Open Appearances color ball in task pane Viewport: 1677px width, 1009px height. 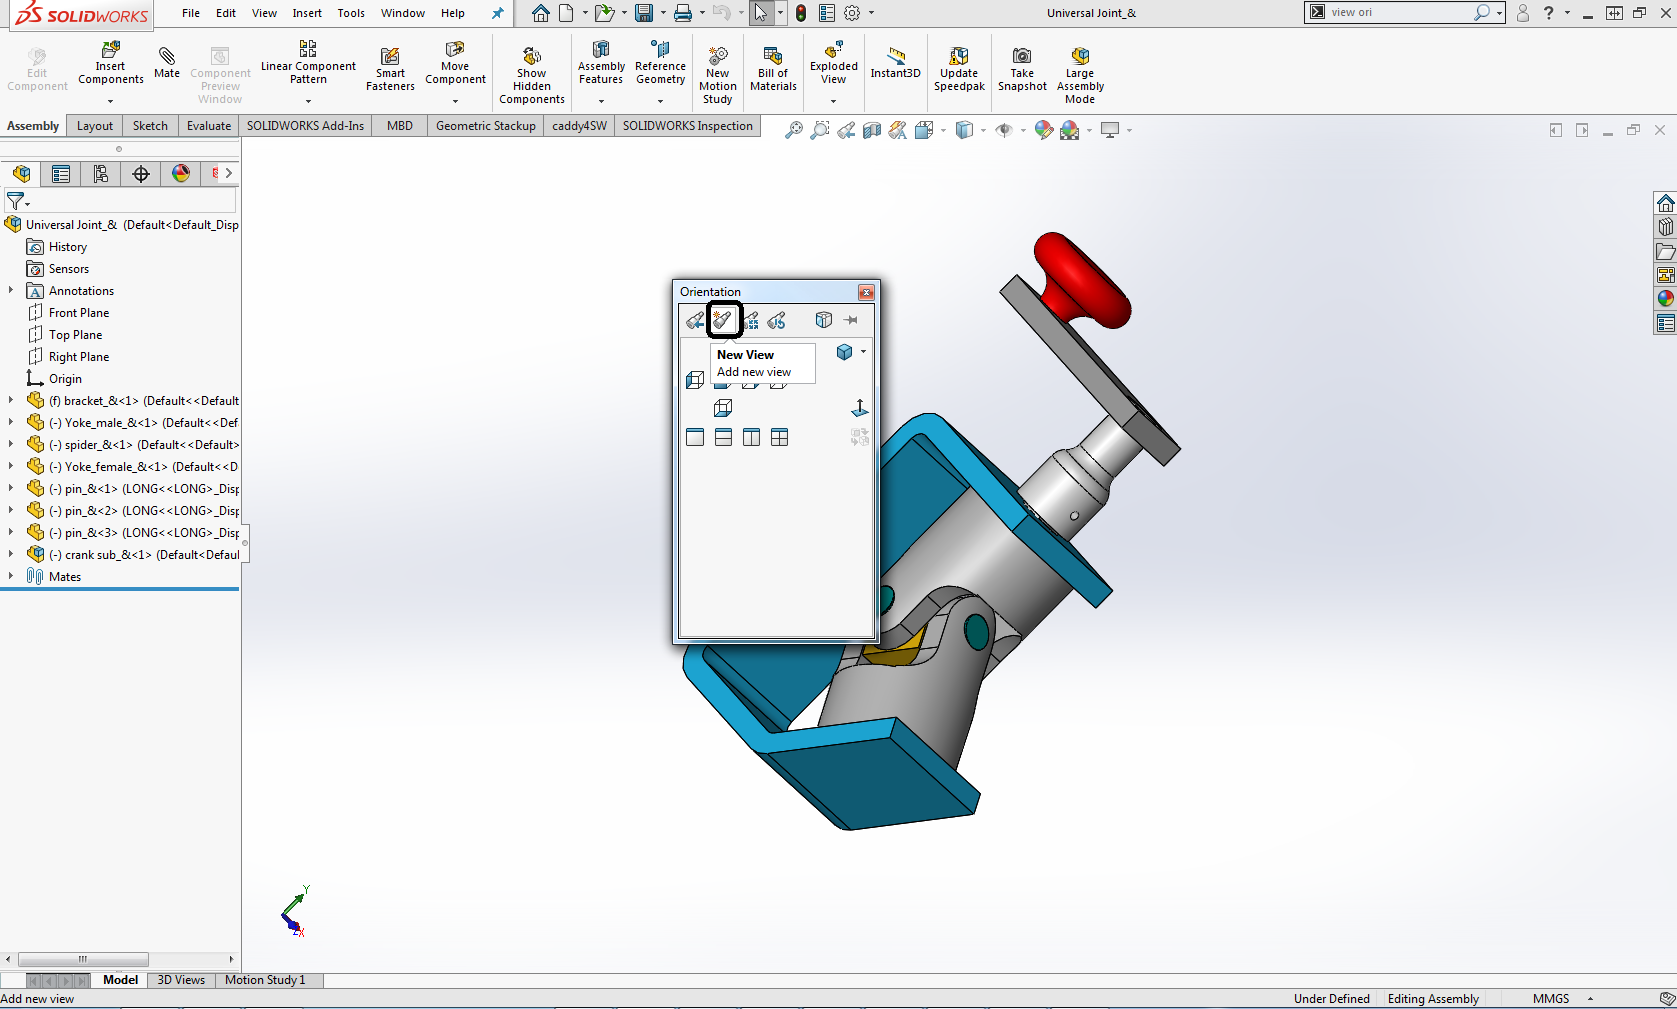[x=1665, y=299]
